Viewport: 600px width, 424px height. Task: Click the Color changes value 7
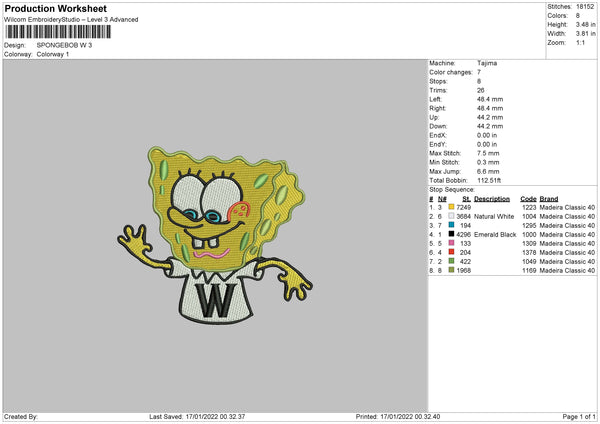pyautogui.click(x=479, y=72)
